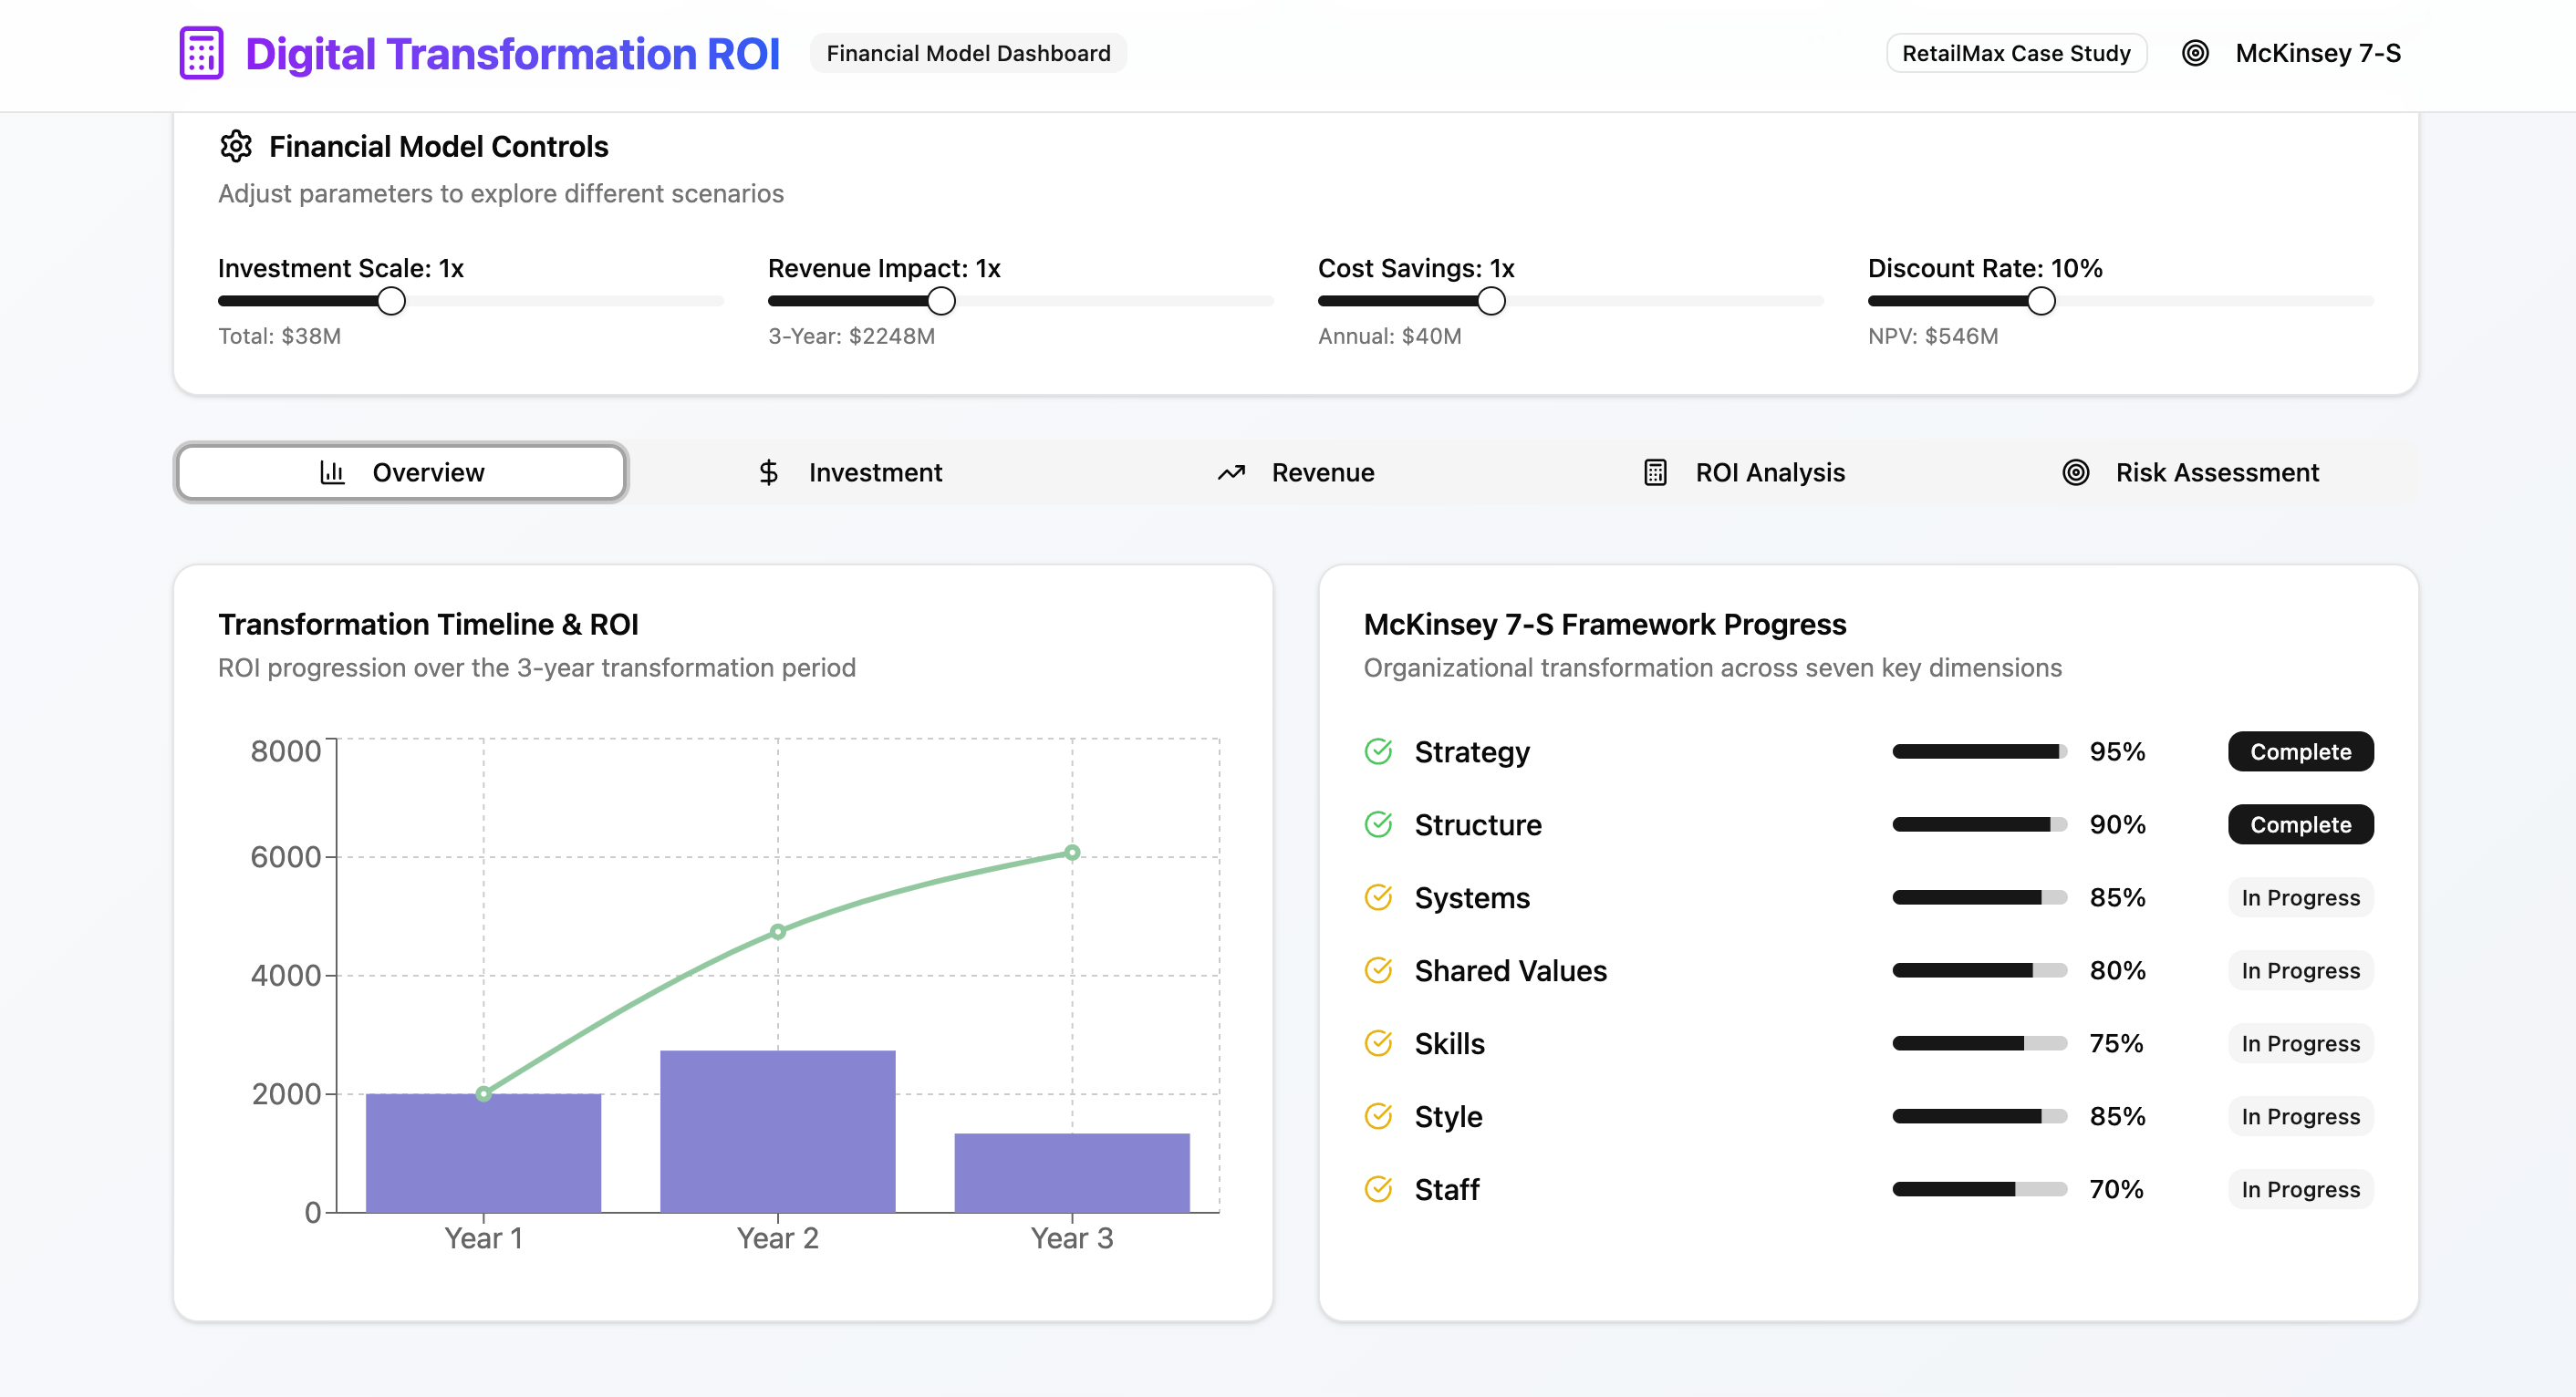Open the ROI Analysis tab

pyautogui.click(x=1744, y=472)
